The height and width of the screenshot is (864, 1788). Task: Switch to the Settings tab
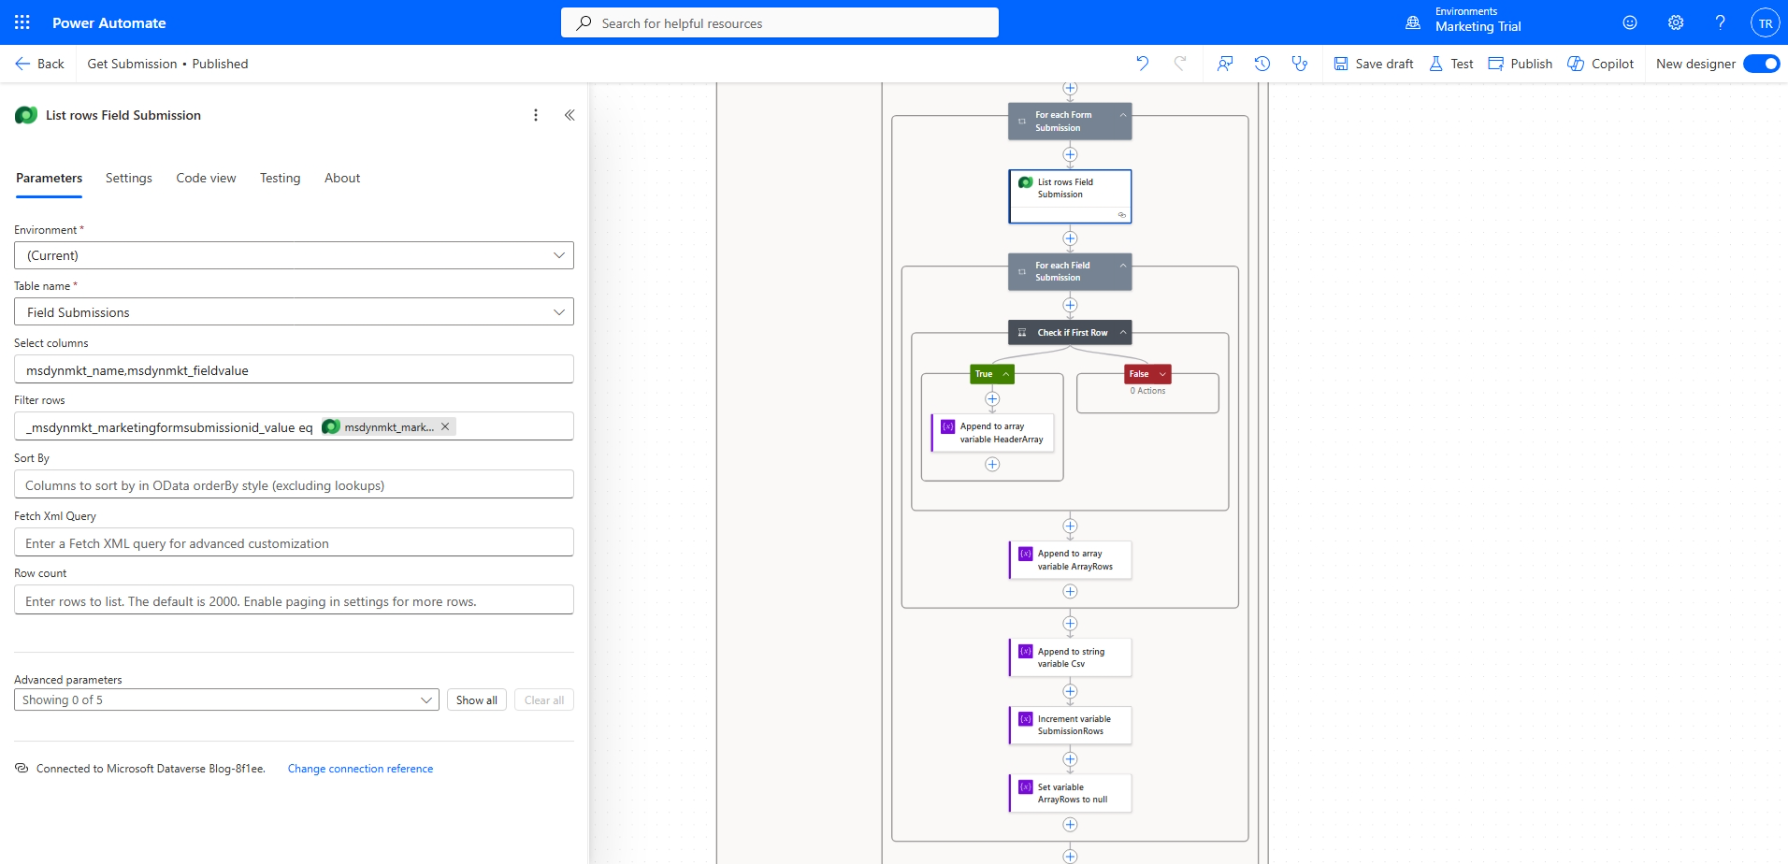129,178
